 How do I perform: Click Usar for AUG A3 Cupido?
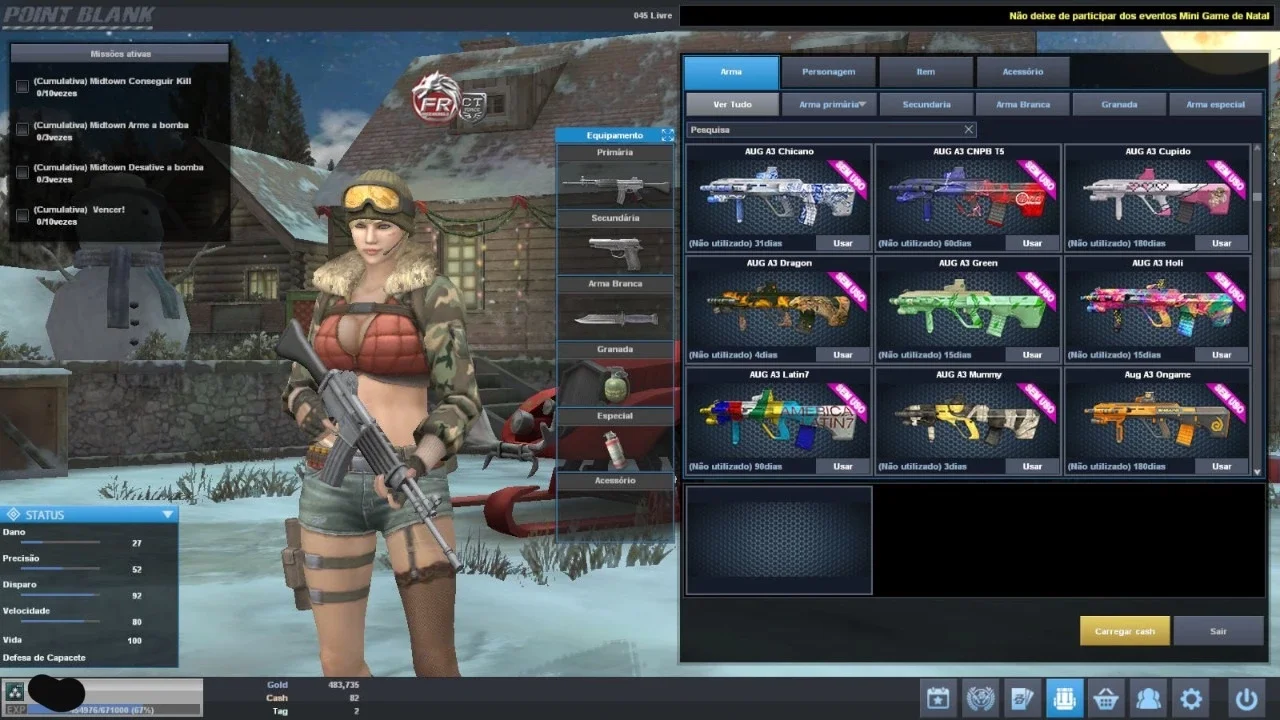pyautogui.click(x=1222, y=243)
